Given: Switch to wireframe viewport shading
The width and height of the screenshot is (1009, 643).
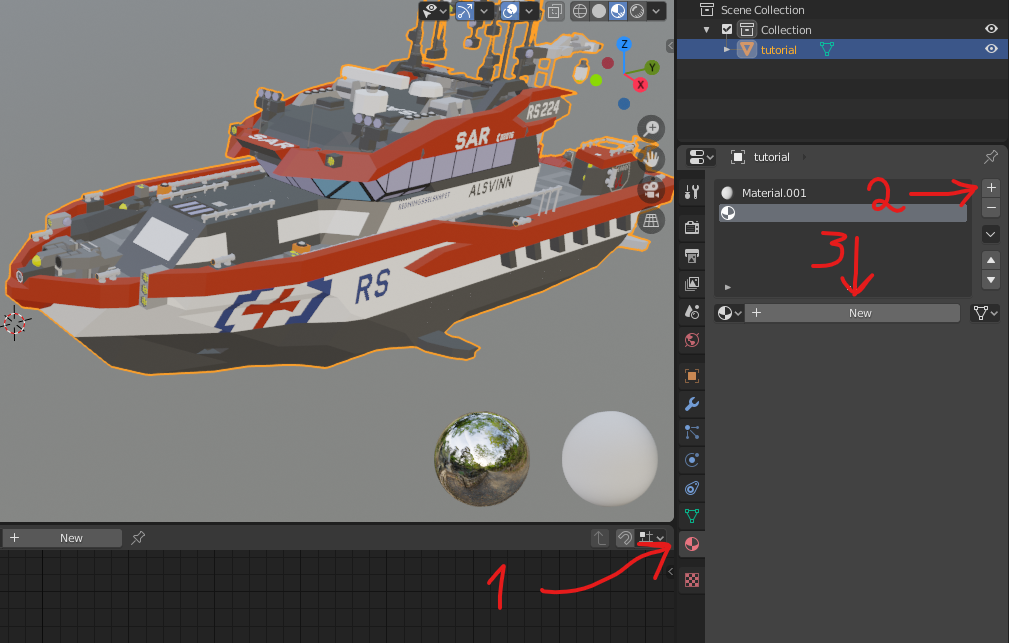Looking at the screenshot, I should (x=580, y=11).
